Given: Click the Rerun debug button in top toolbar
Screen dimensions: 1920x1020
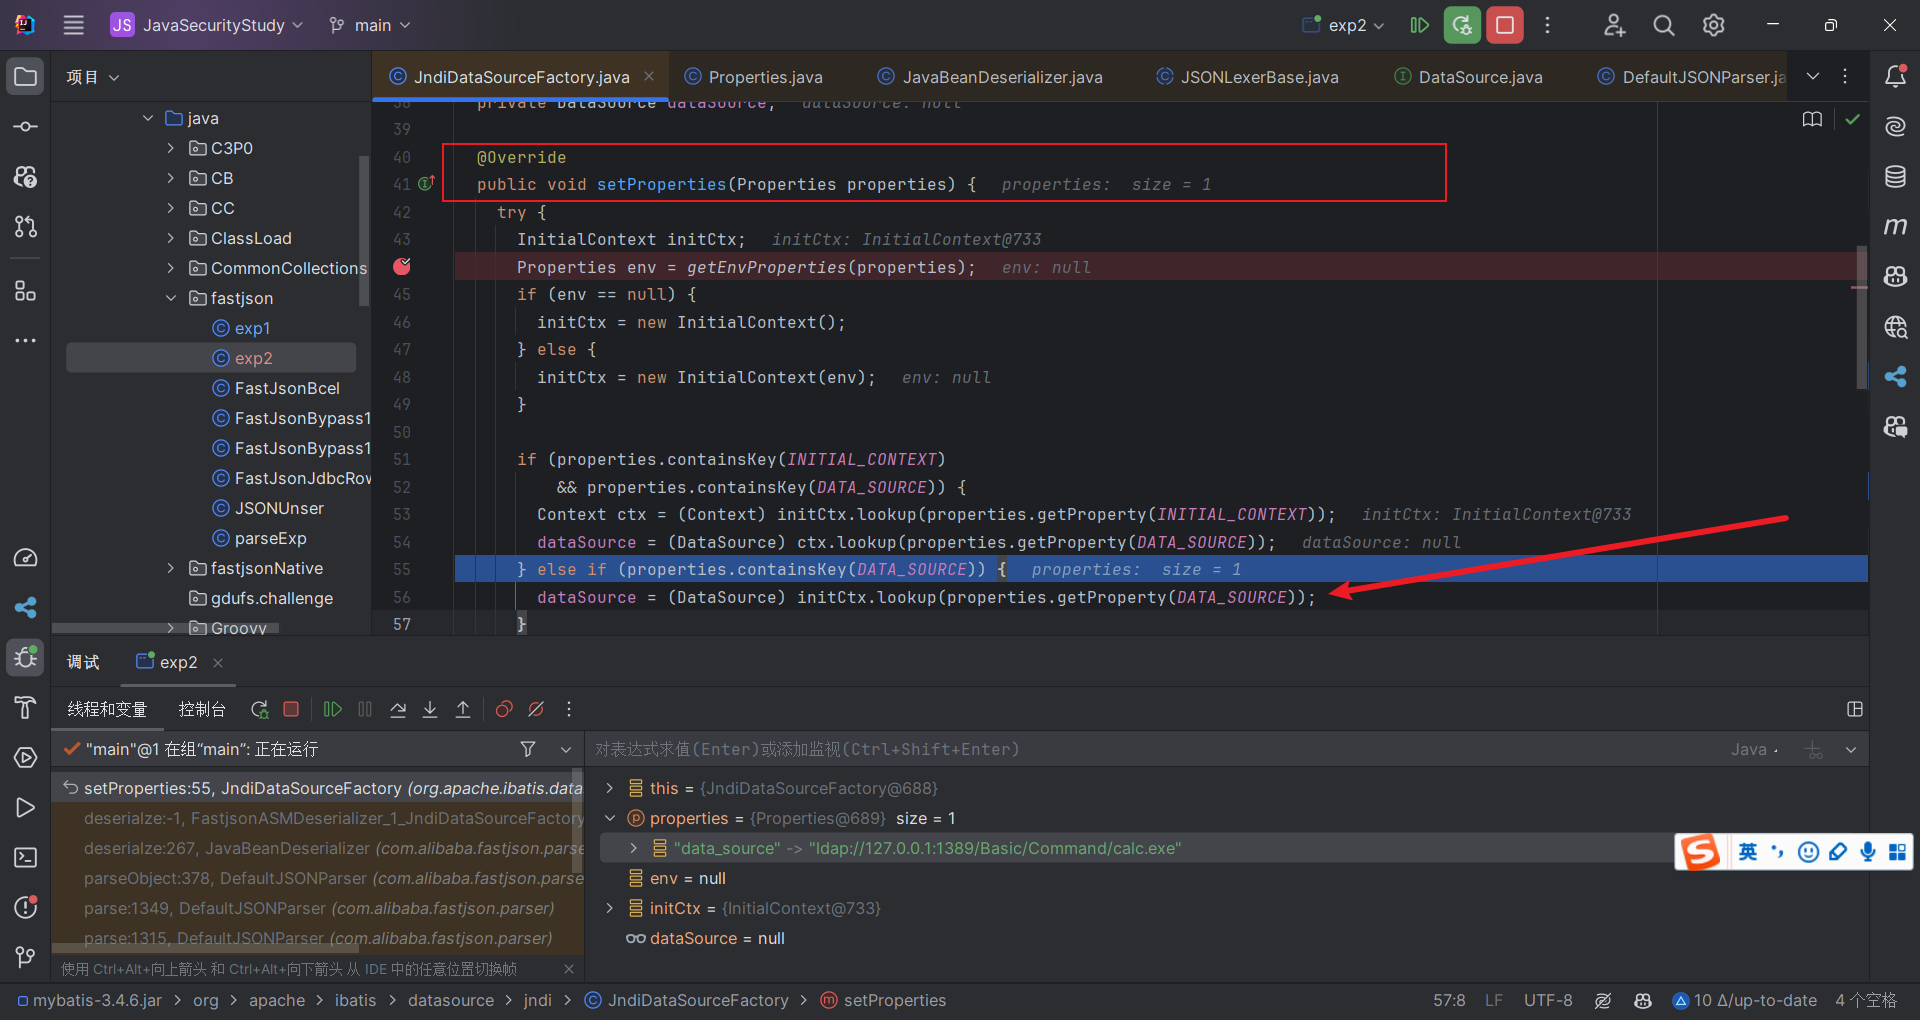Looking at the screenshot, I should click(x=1462, y=25).
